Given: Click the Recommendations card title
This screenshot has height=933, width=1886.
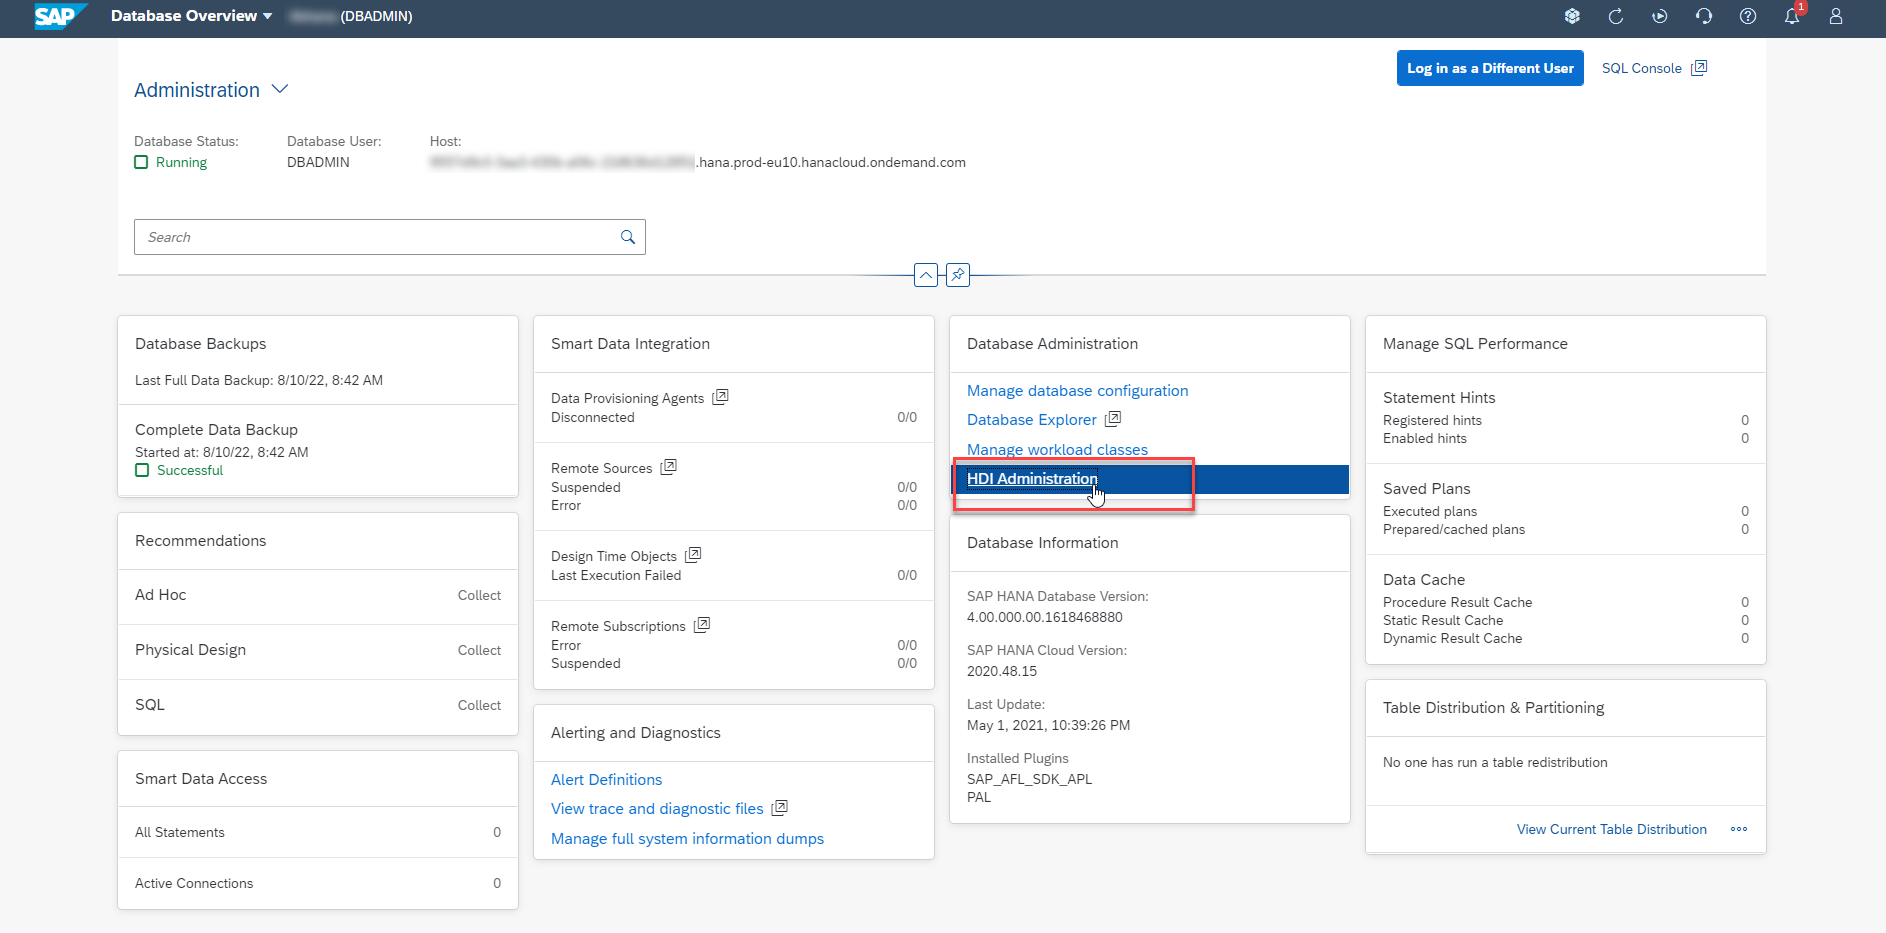Looking at the screenshot, I should pyautogui.click(x=200, y=541).
